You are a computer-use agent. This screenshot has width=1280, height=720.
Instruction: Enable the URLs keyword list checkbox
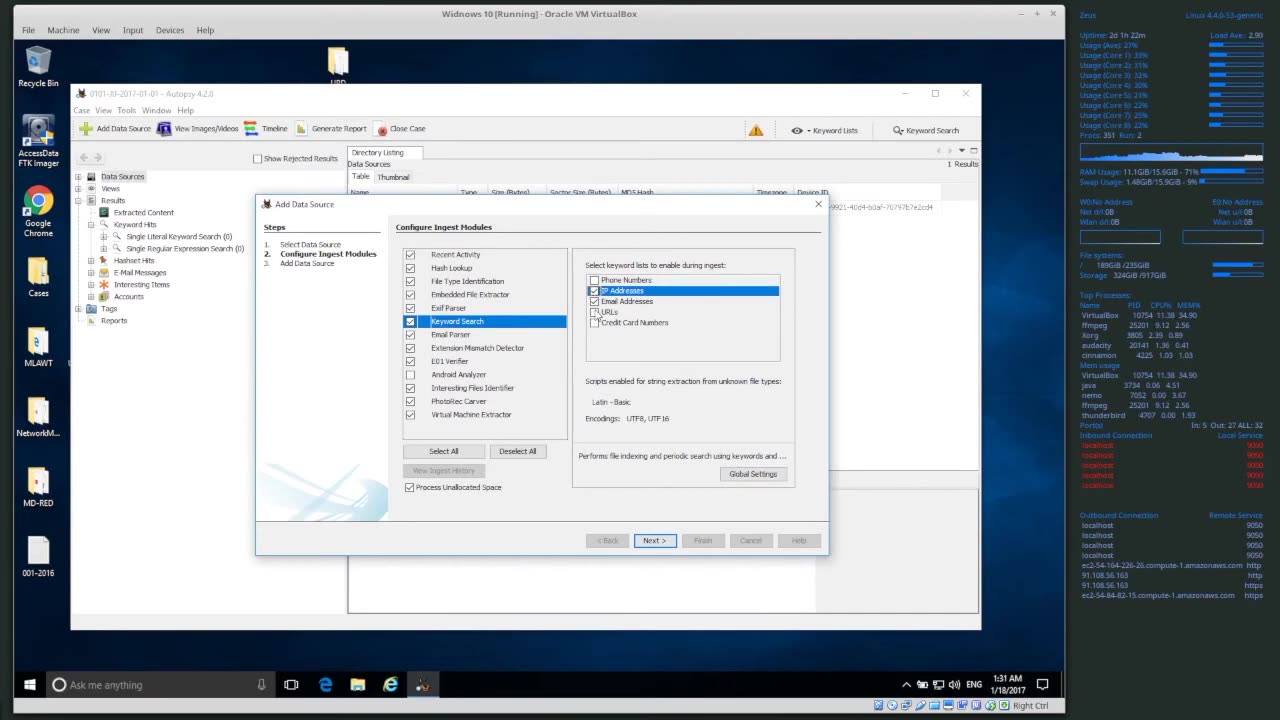(594, 312)
